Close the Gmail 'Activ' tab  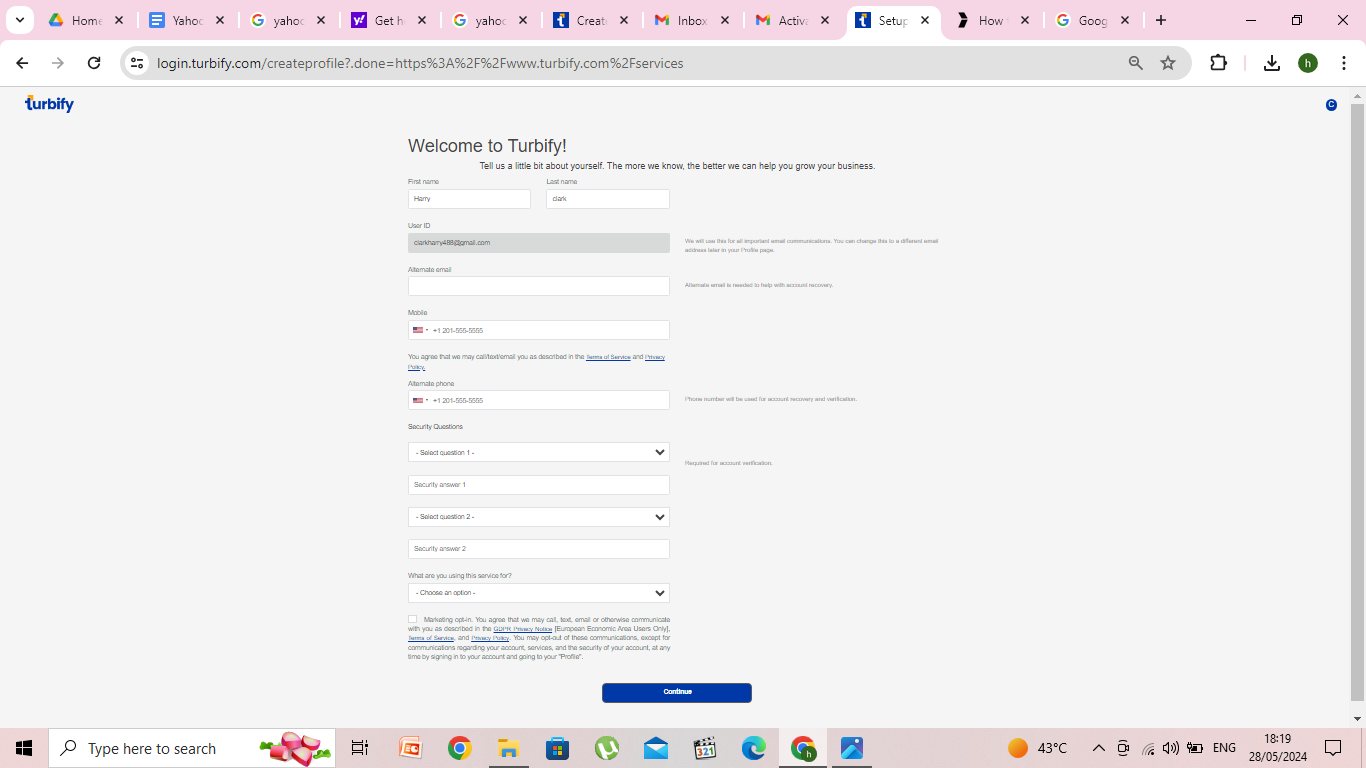tap(823, 20)
